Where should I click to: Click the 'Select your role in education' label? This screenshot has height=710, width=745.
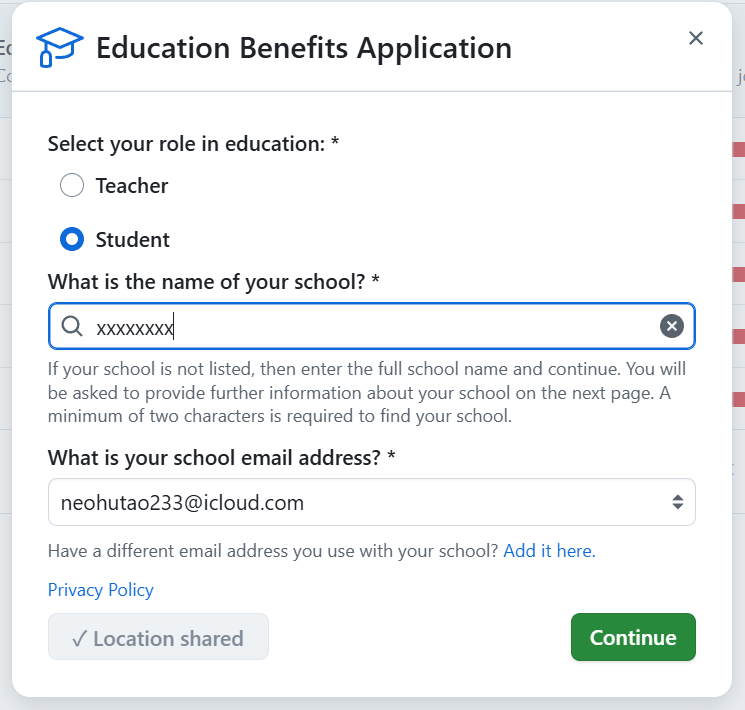[193, 144]
